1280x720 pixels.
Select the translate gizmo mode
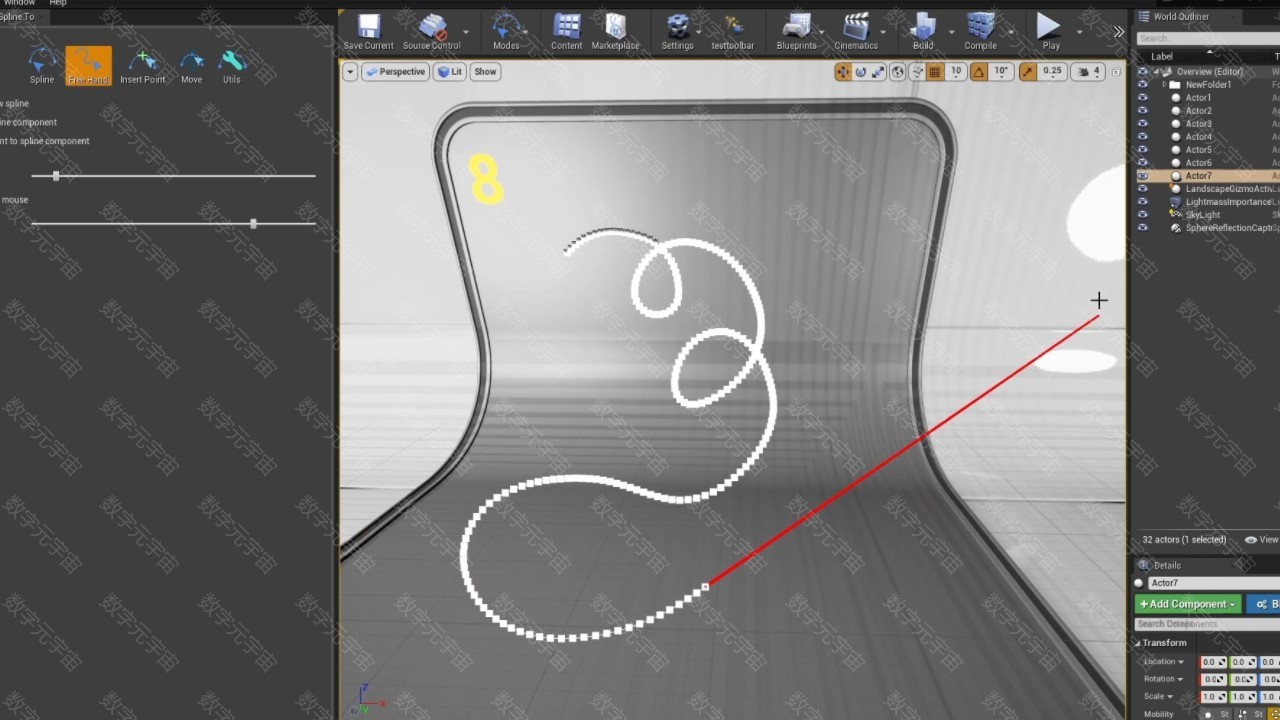click(843, 72)
